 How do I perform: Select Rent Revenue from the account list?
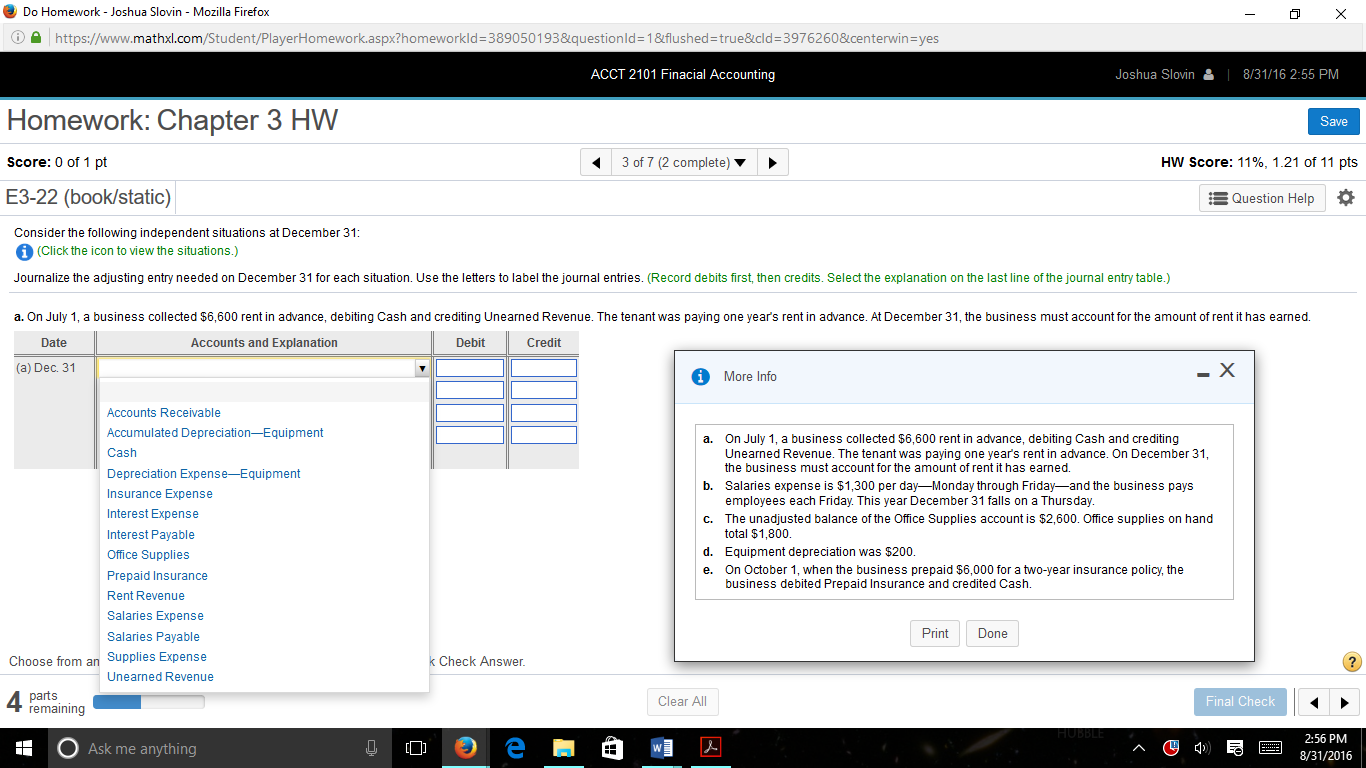point(145,595)
